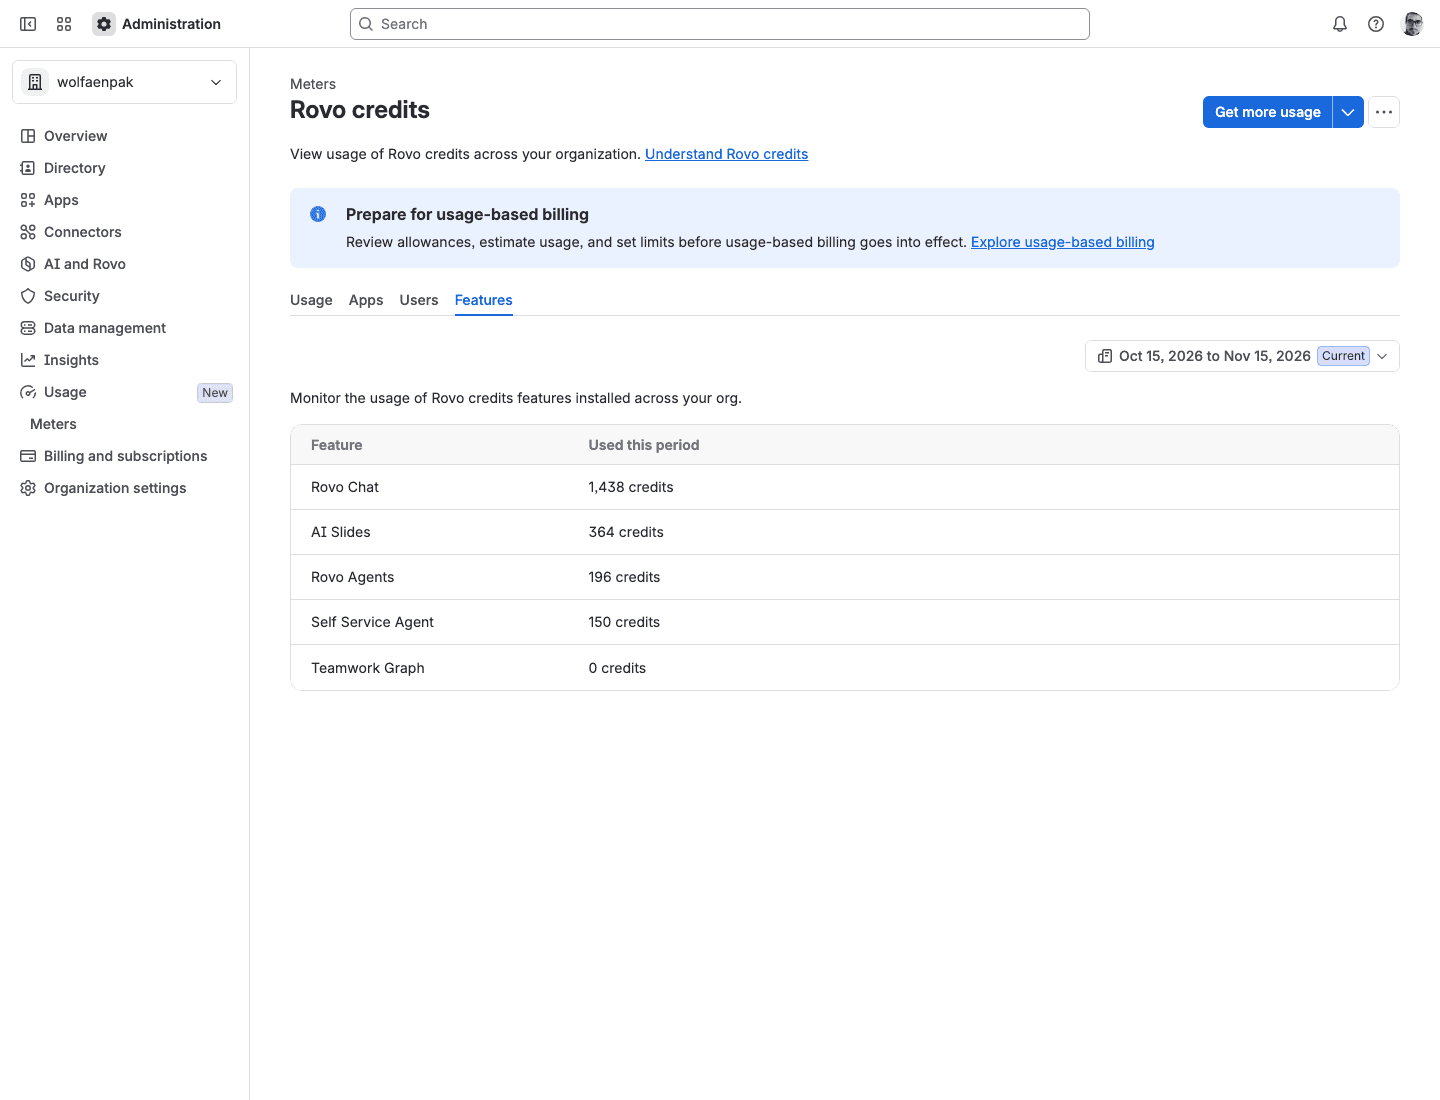Viewport: 1440px width, 1100px height.
Task: Collapse the sidebar with the panel icon
Action: click(x=28, y=24)
